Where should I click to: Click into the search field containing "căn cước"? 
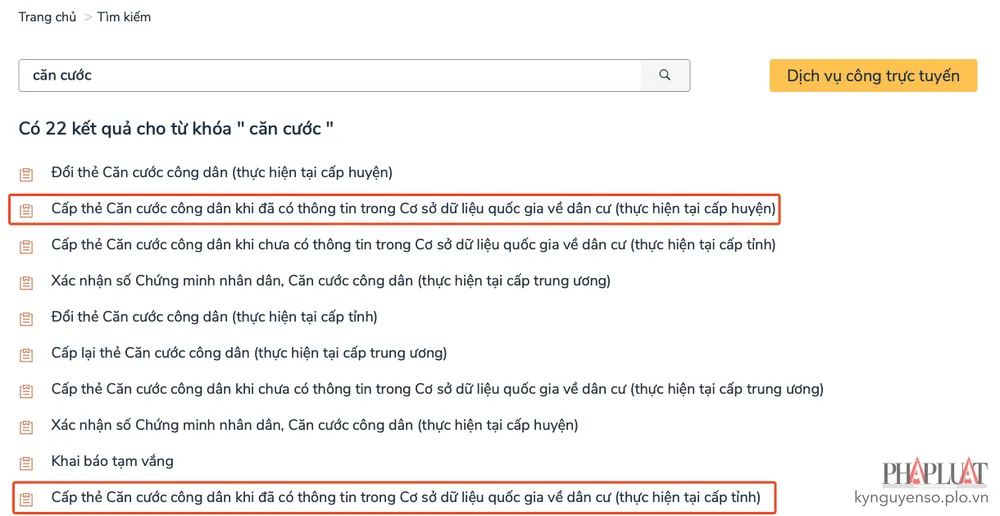click(330, 75)
